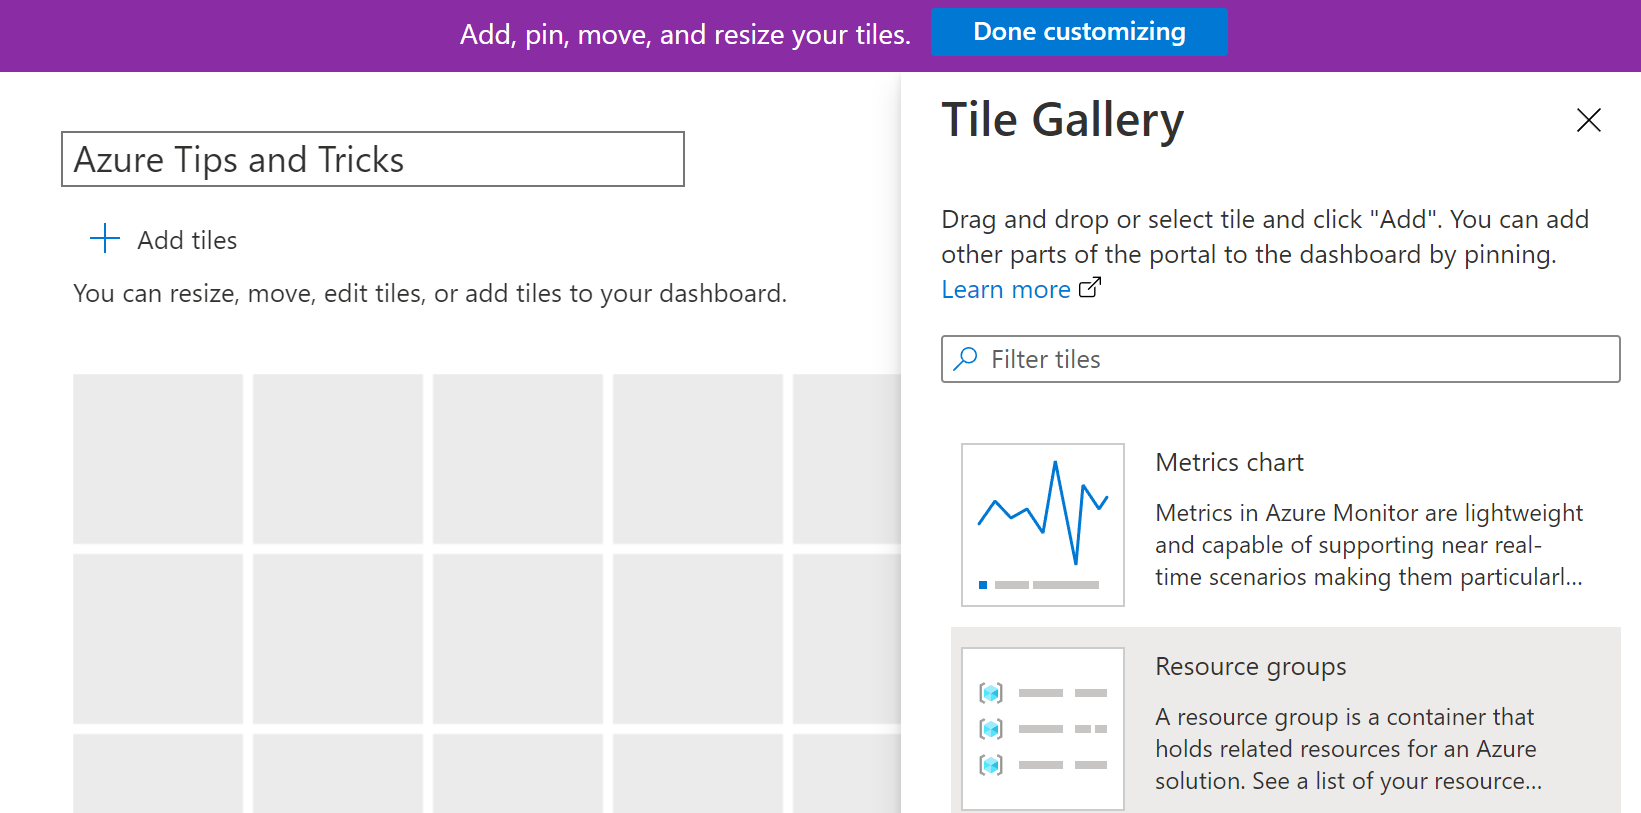The image size is (1641, 813).
Task: Click the line graph icon in Metrics thumbnail
Action: (x=1043, y=512)
